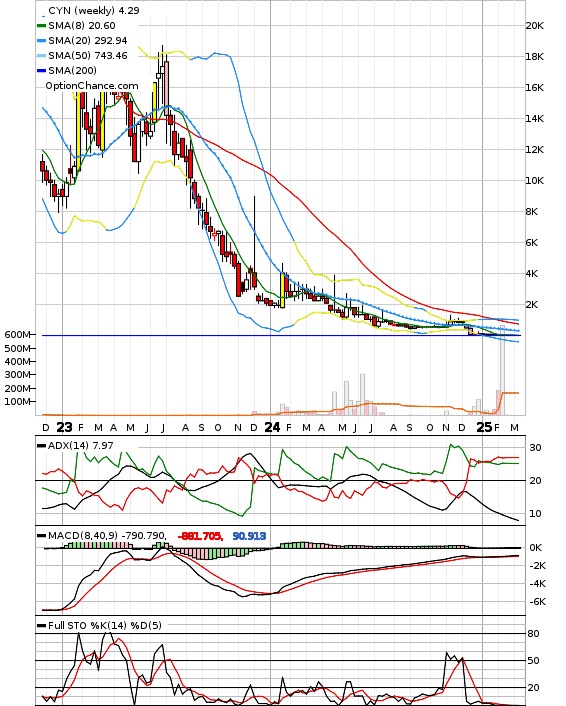Open the OptionChance.com watermark link
The height and width of the screenshot is (706, 566).
92,86
